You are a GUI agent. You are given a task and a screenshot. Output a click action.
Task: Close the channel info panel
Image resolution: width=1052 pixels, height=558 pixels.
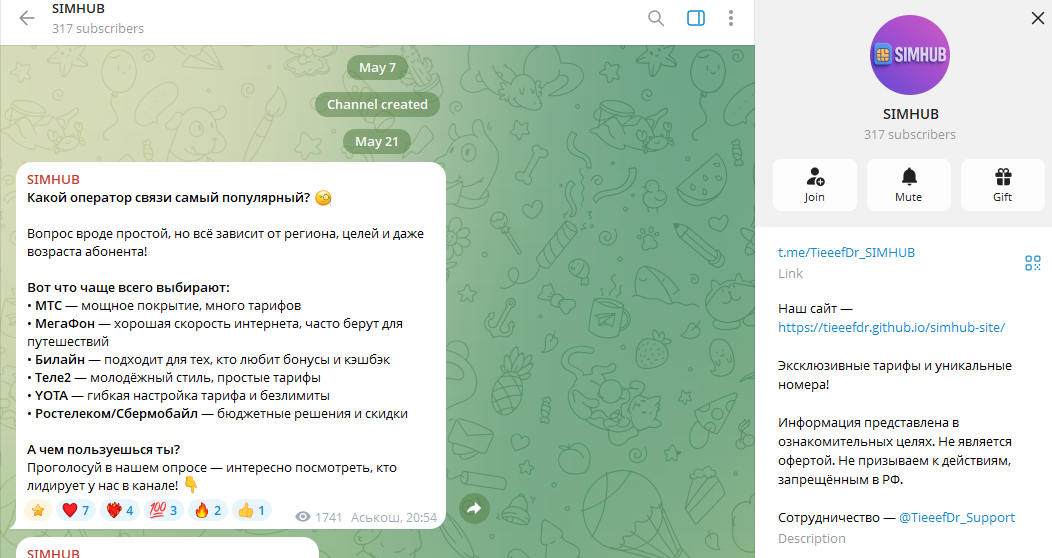coord(1037,18)
